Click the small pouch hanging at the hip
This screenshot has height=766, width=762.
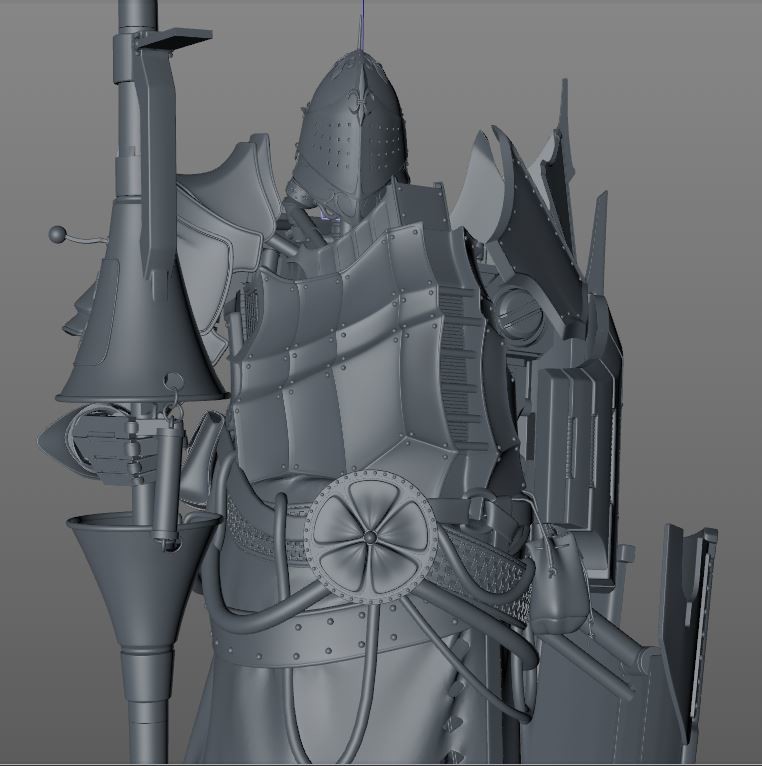click(555, 590)
